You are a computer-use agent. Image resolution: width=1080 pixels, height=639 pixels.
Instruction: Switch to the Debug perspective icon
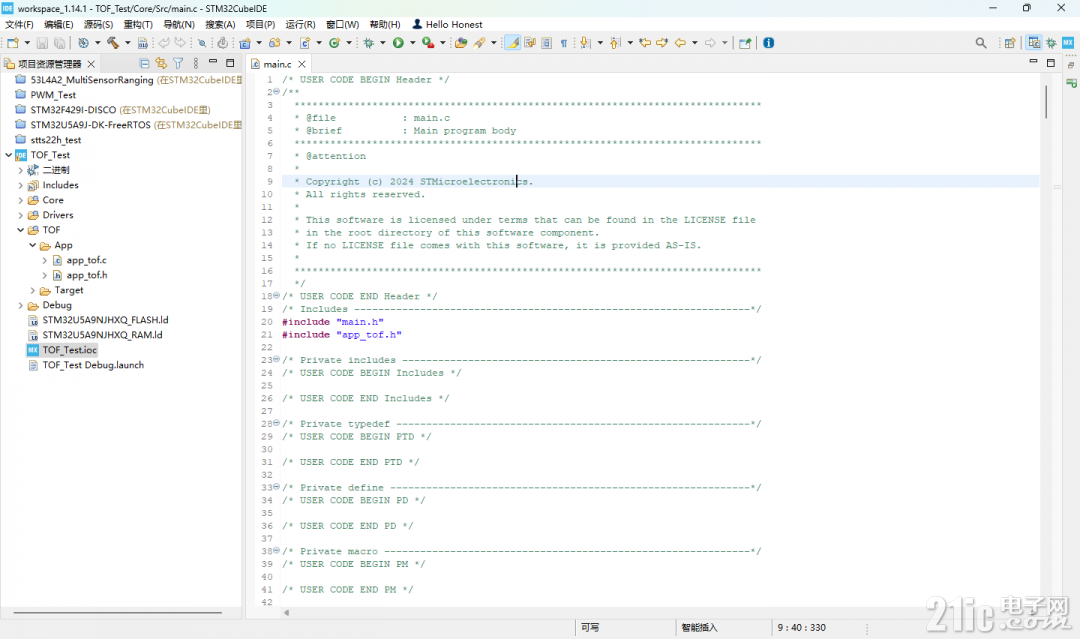click(1051, 43)
